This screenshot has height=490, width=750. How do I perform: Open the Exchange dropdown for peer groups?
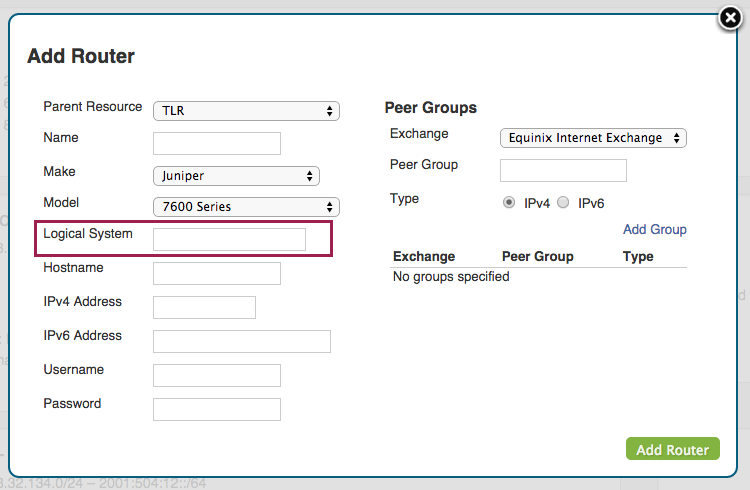pos(593,138)
